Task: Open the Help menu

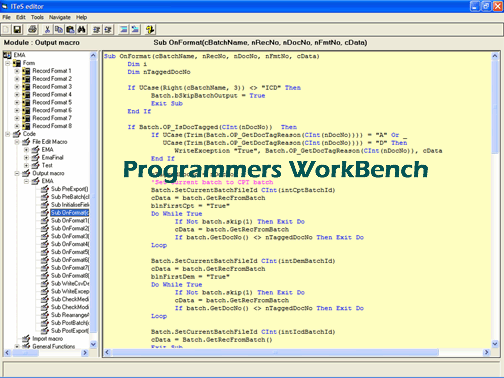Action: click(x=81, y=17)
